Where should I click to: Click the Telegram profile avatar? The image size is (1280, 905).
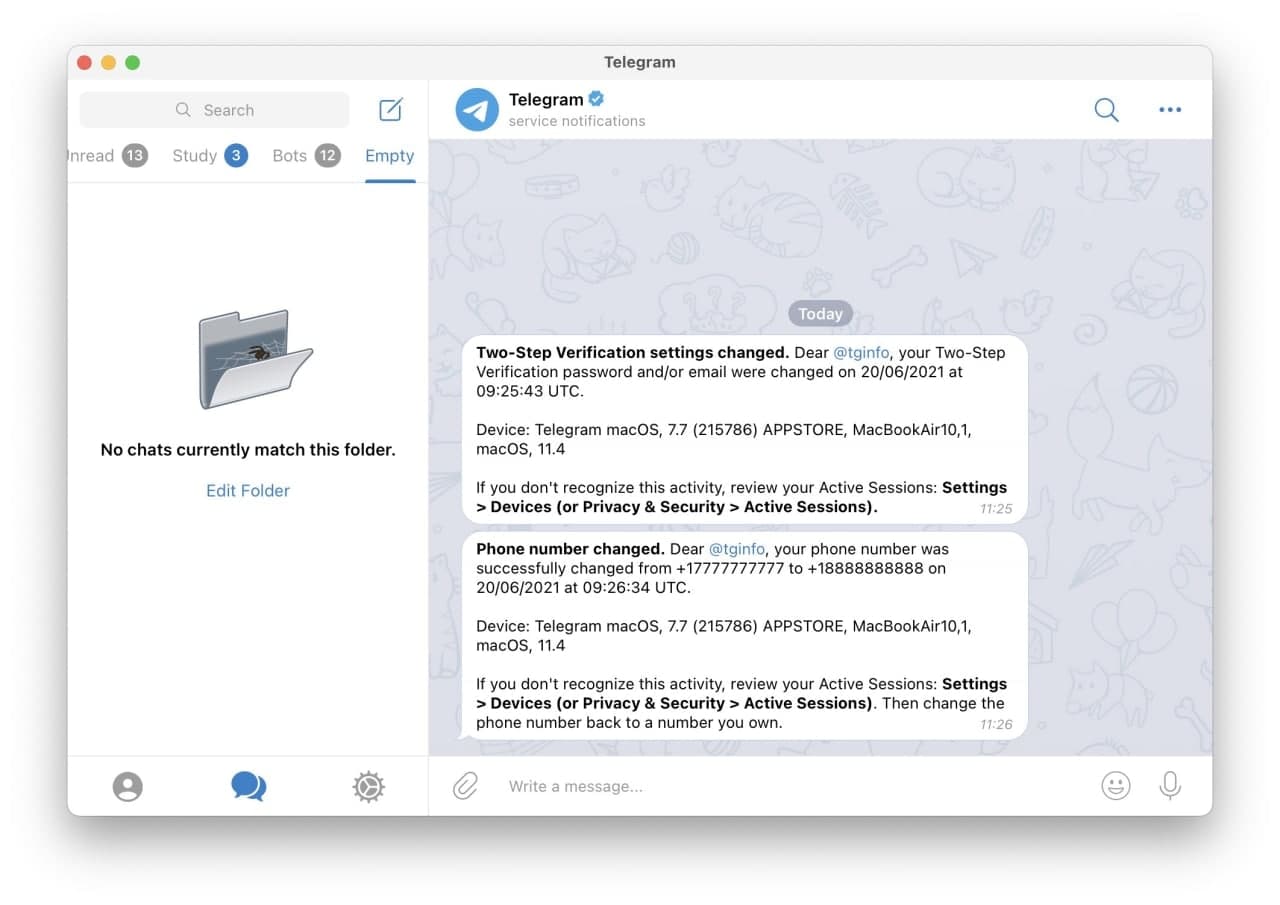[x=477, y=110]
